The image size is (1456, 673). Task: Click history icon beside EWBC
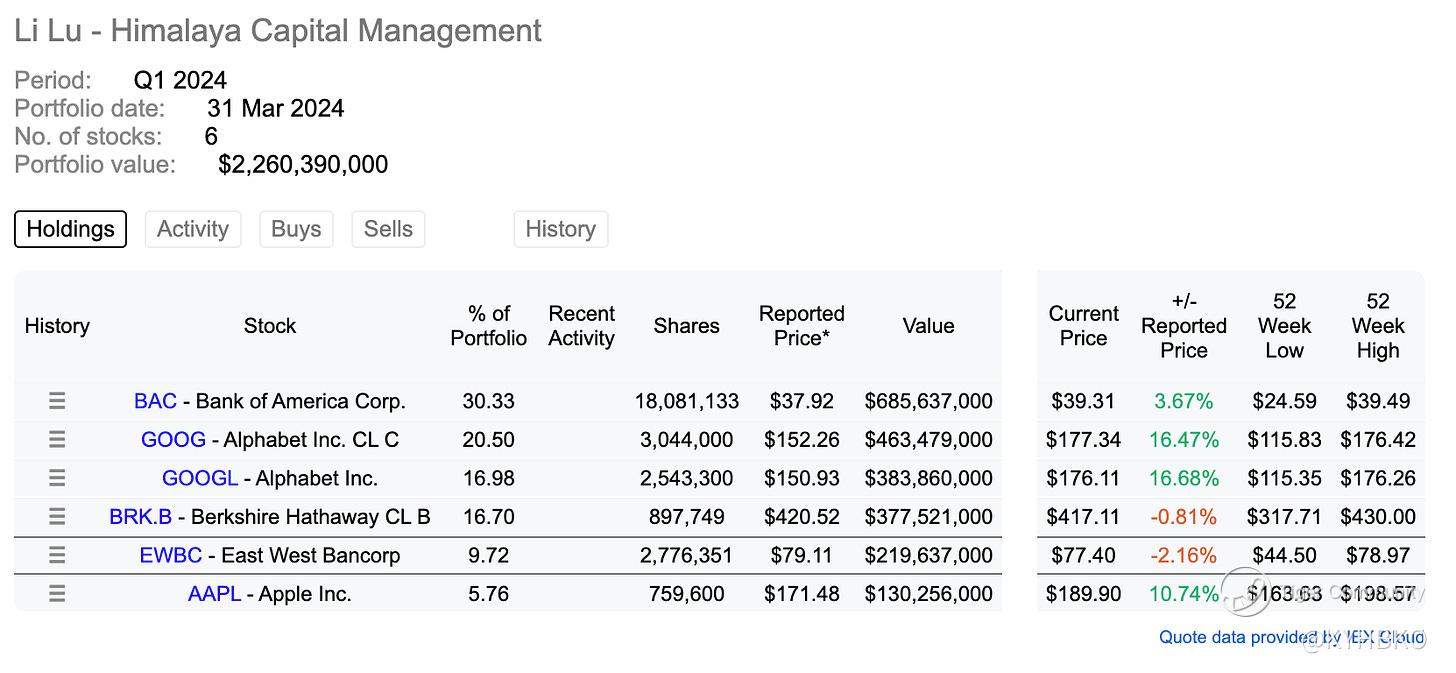coord(57,555)
